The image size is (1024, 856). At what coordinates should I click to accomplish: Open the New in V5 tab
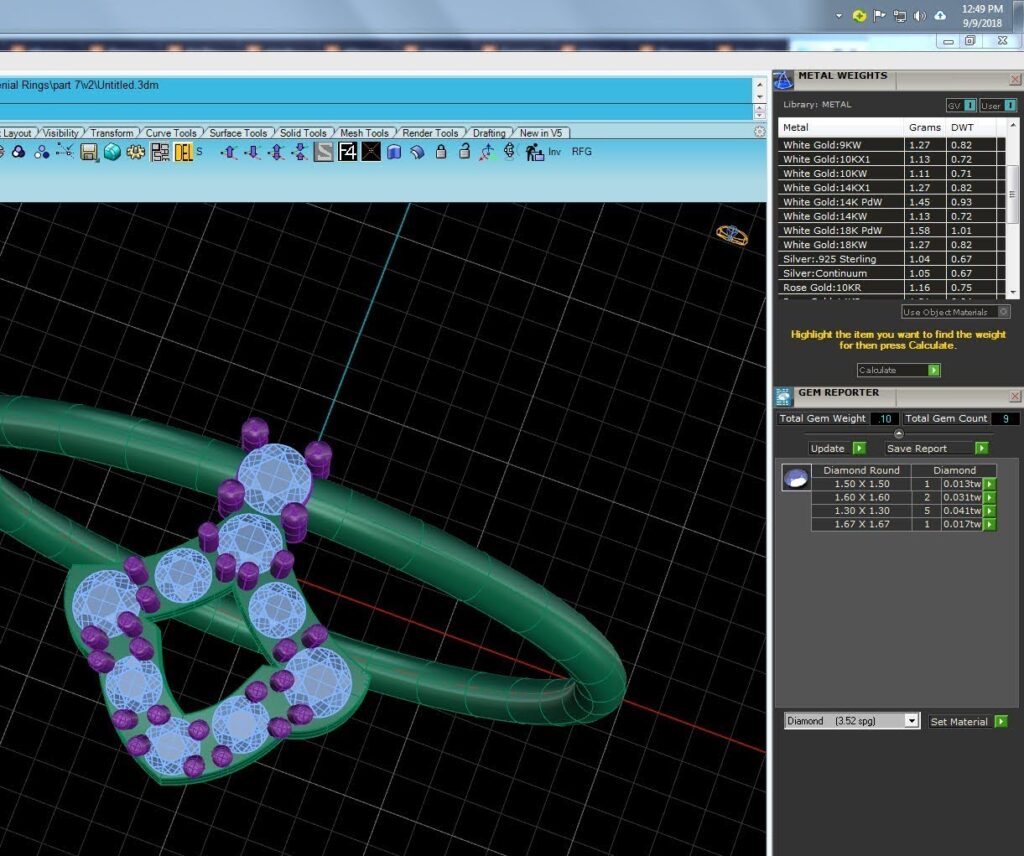coord(541,133)
